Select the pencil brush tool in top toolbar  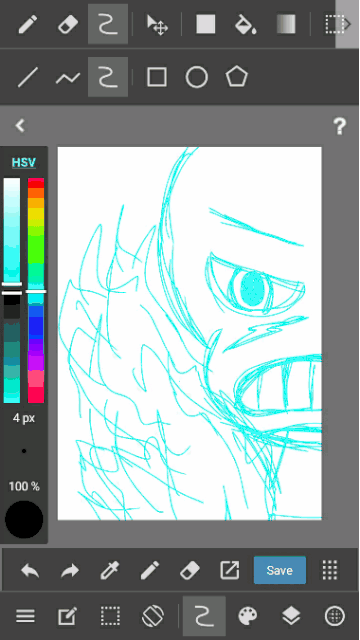[27, 24]
